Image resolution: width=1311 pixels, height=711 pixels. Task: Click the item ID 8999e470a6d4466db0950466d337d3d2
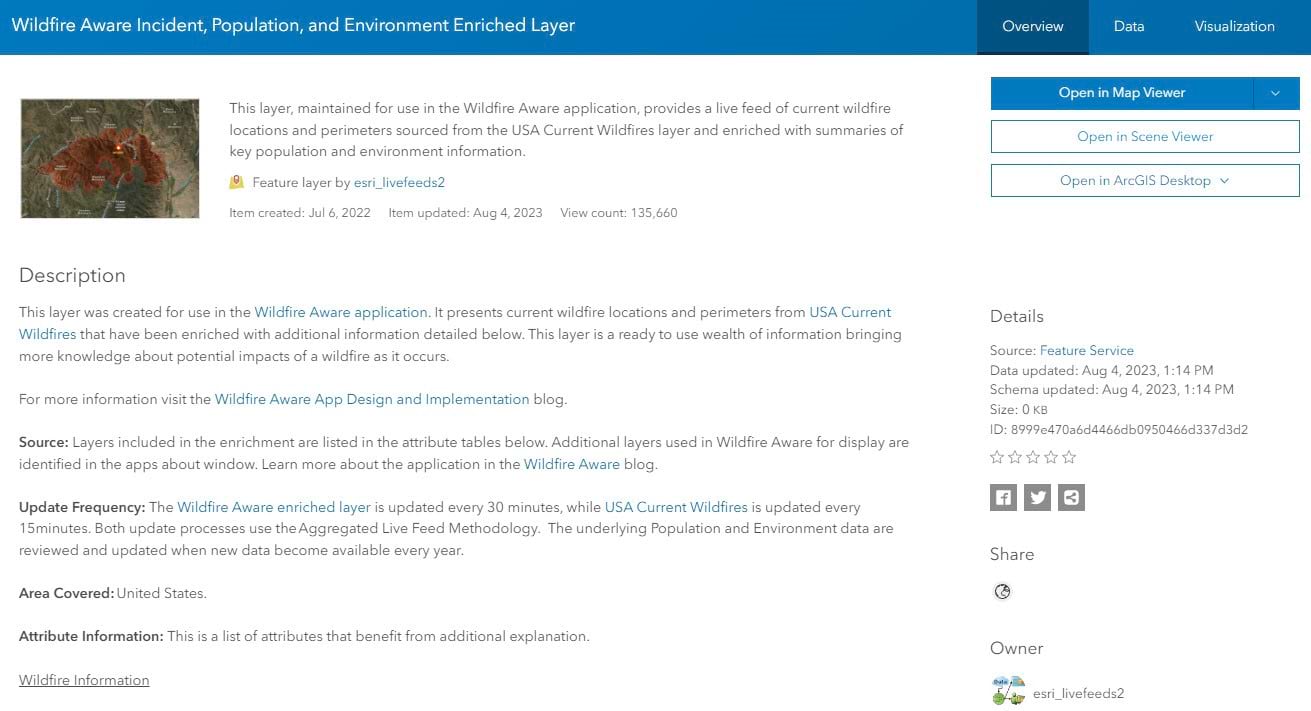tap(1119, 430)
